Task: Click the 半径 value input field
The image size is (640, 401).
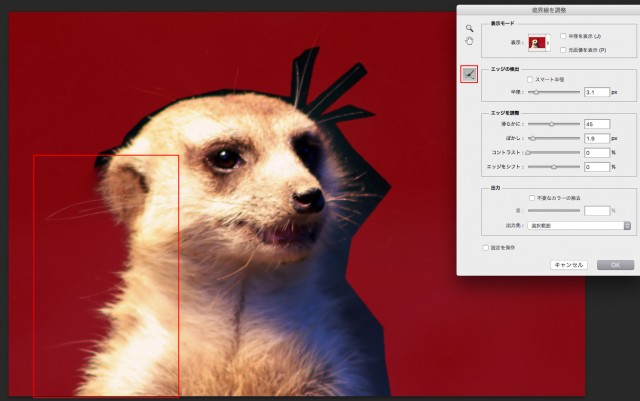Action: coord(596,92)
